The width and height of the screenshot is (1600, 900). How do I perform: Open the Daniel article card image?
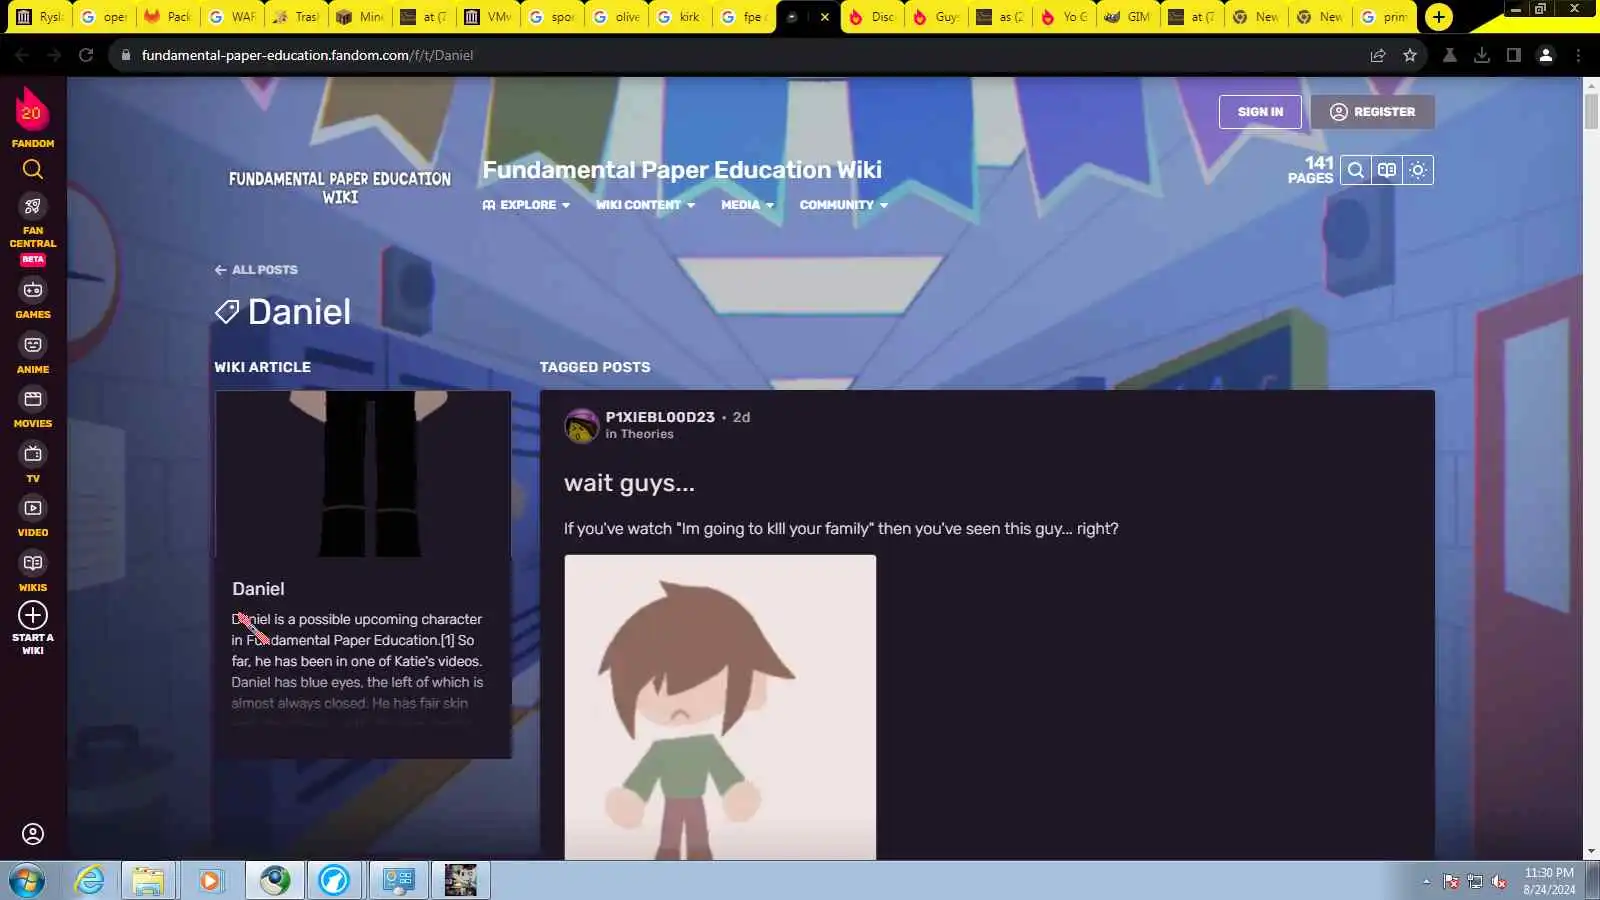(363, 474)
